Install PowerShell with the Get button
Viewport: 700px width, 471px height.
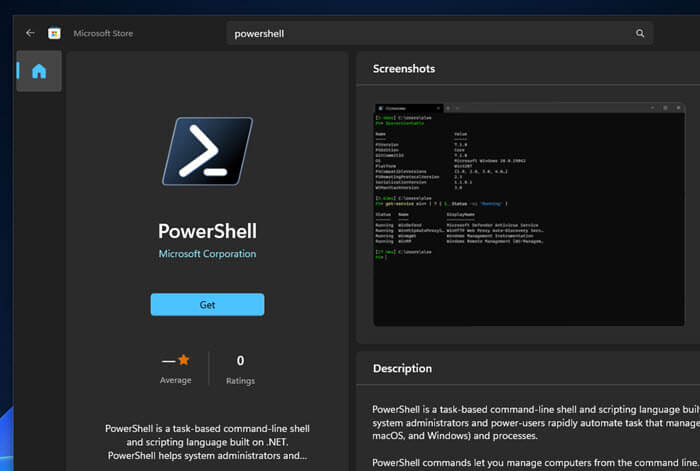208,304
